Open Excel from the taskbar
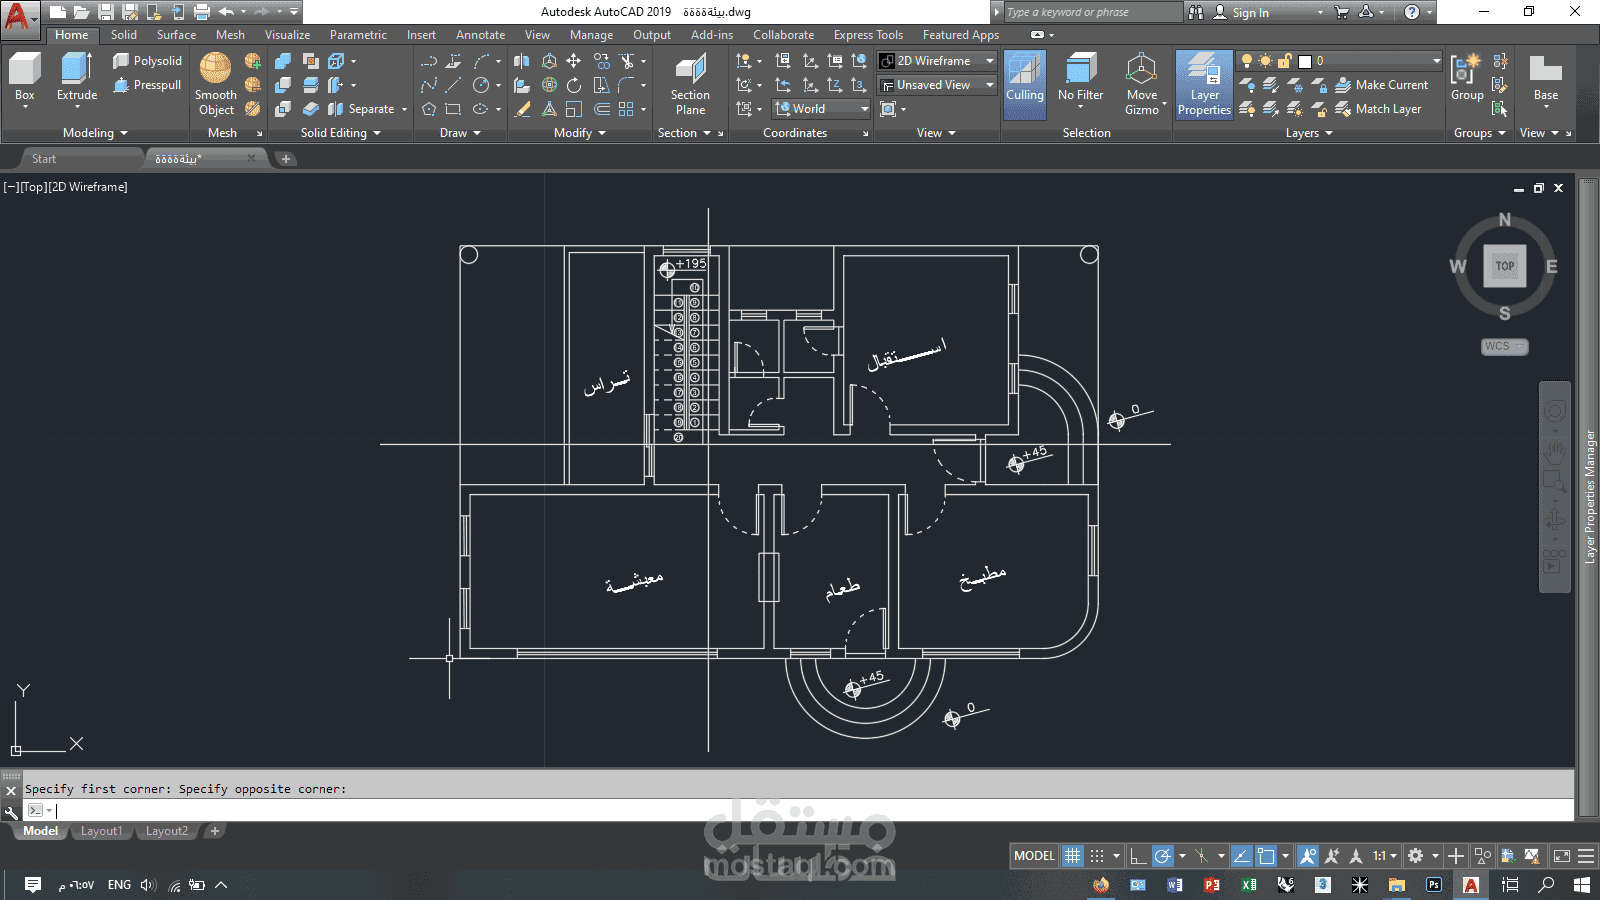Screen dimensions: 1600x900 click(x=1249, y=885)
